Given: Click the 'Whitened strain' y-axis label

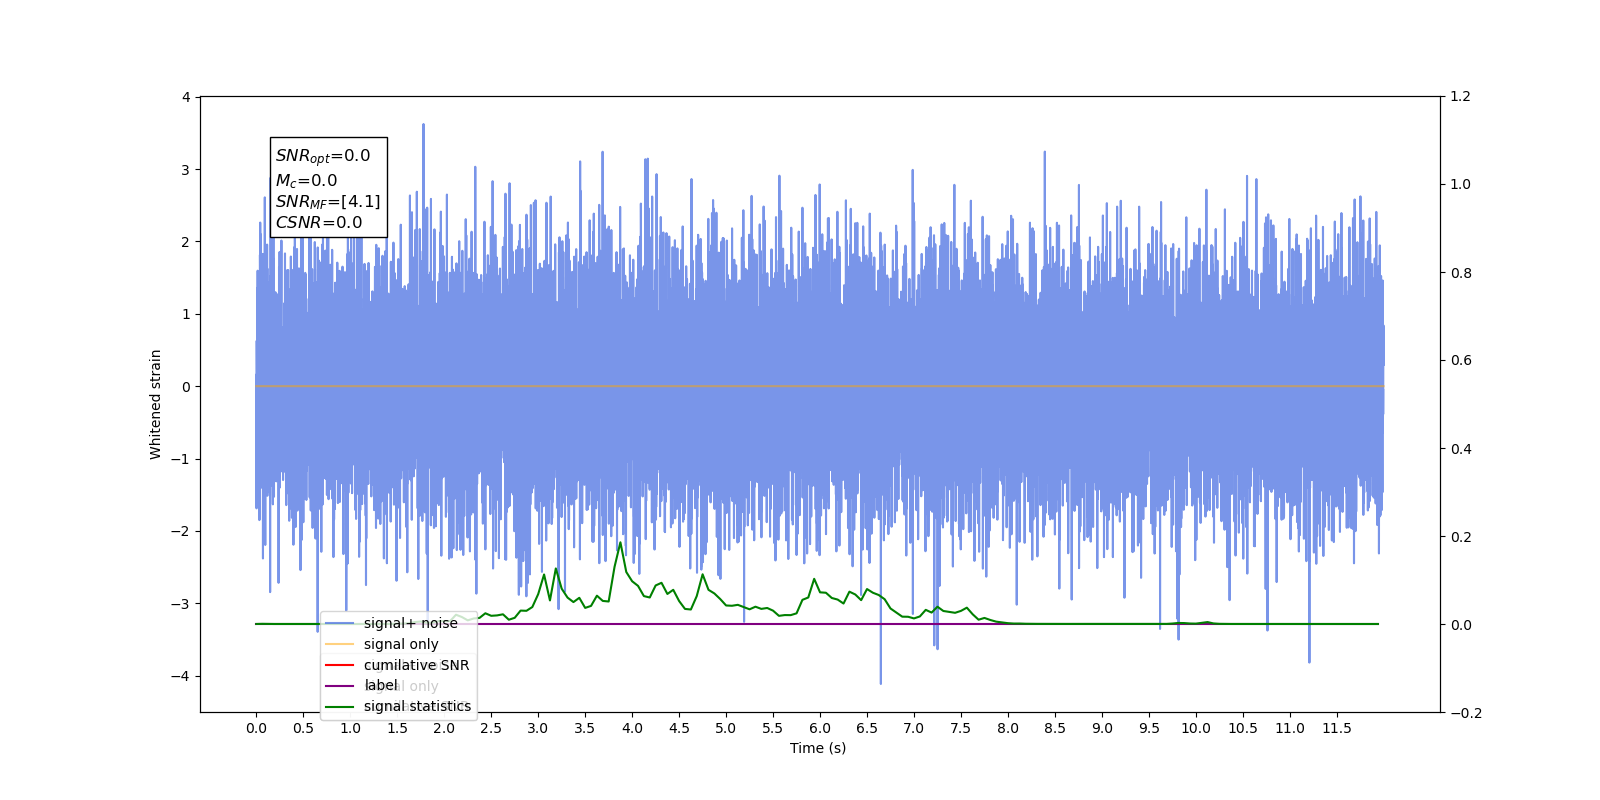Looking at the screenshot, I should tap(155, 404).
